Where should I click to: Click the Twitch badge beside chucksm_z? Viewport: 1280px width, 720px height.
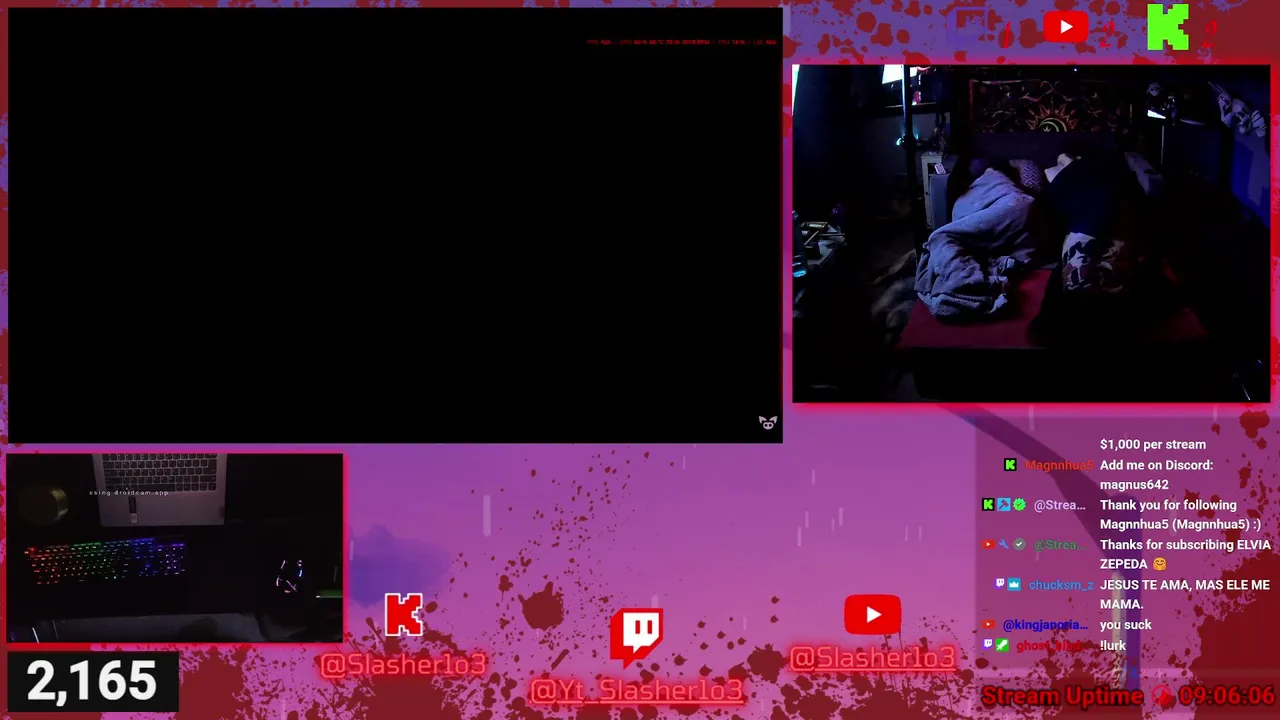(x=999, y=584)
